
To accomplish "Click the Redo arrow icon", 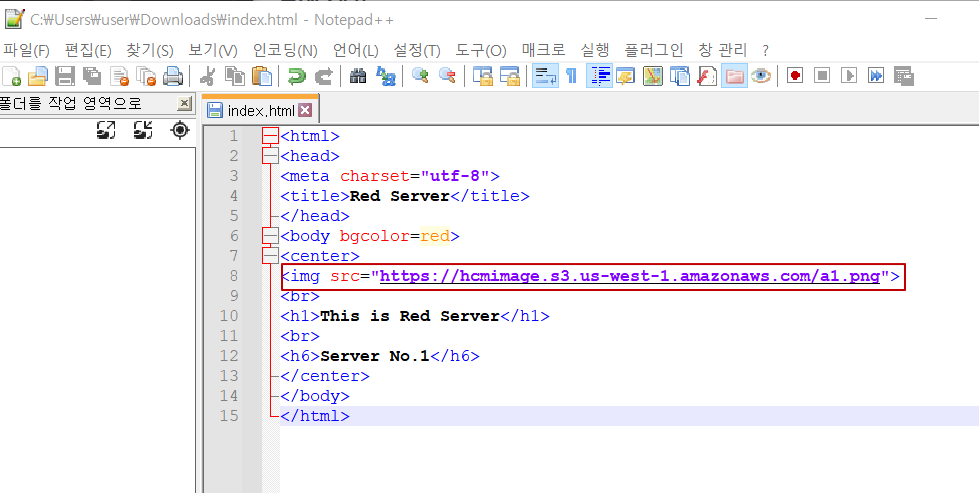I will pos(323,76).
